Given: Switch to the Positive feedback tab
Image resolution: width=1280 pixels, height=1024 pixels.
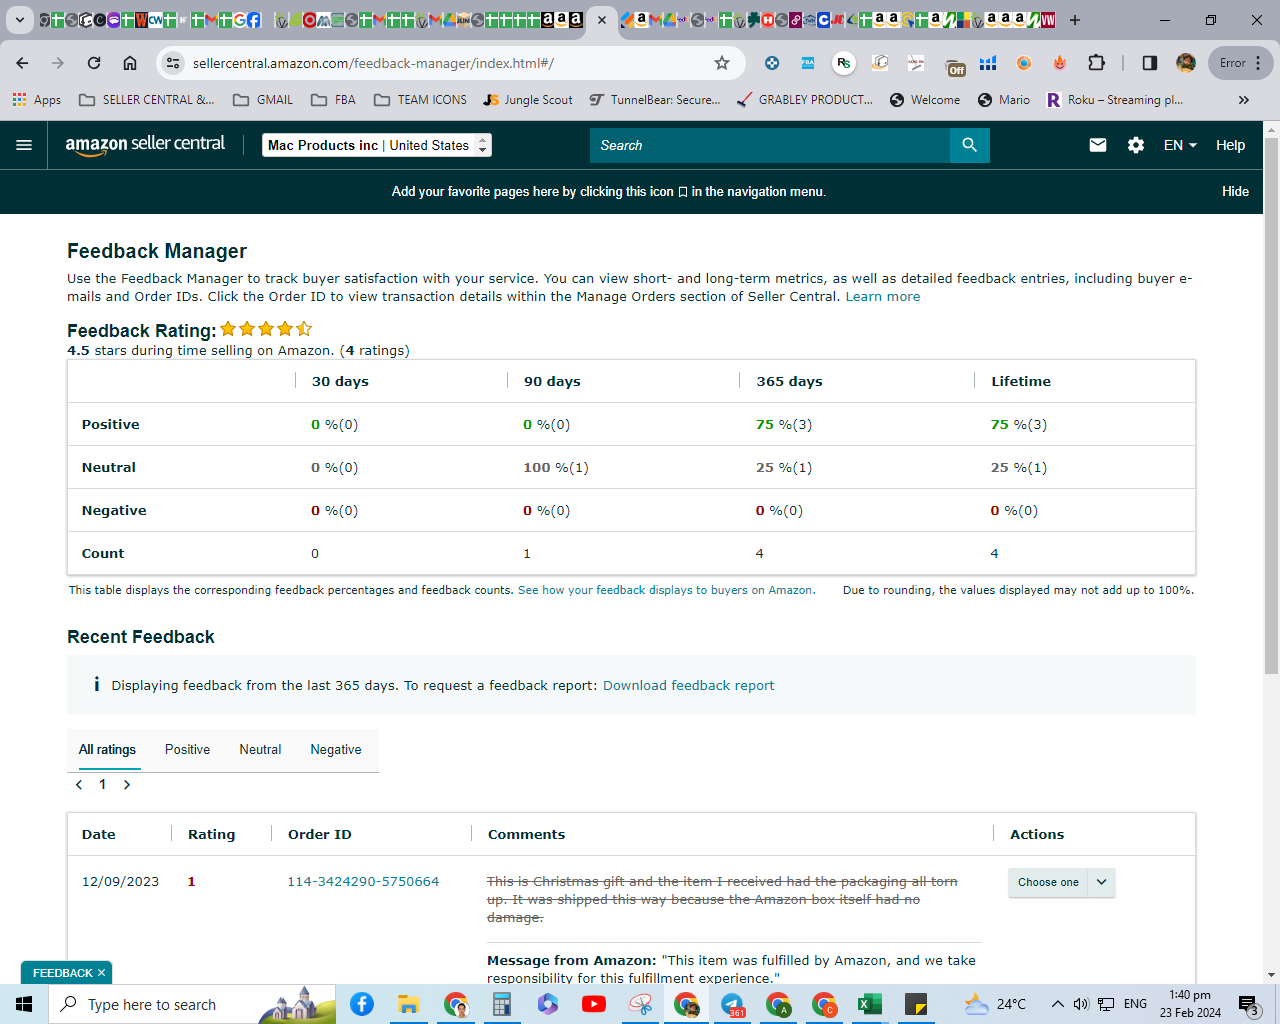Looking at the screenshot, I should coord(187,750).
